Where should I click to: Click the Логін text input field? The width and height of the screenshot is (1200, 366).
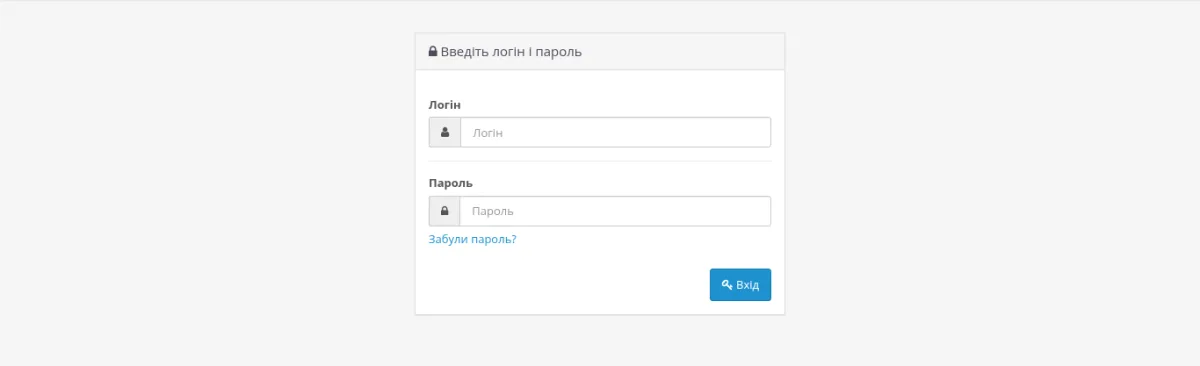point(615,132)
